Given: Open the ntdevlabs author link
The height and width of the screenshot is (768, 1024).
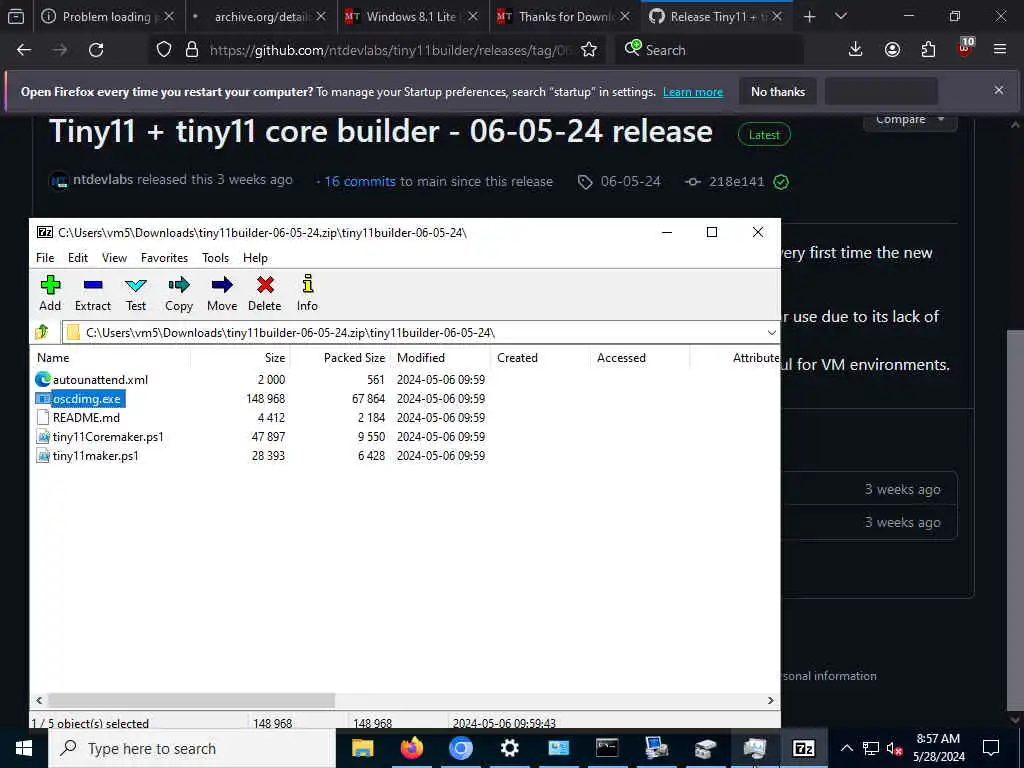Looking at the screenshot, I should pos(103,180).
